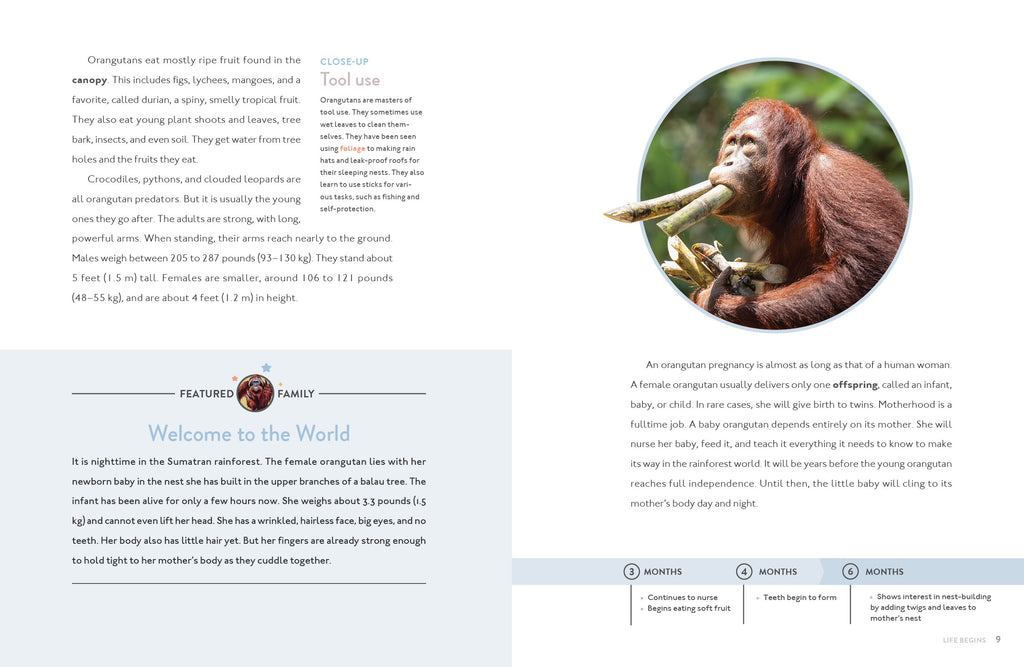Click the line ending 'mother's body day and night.'

coord(694,504)
